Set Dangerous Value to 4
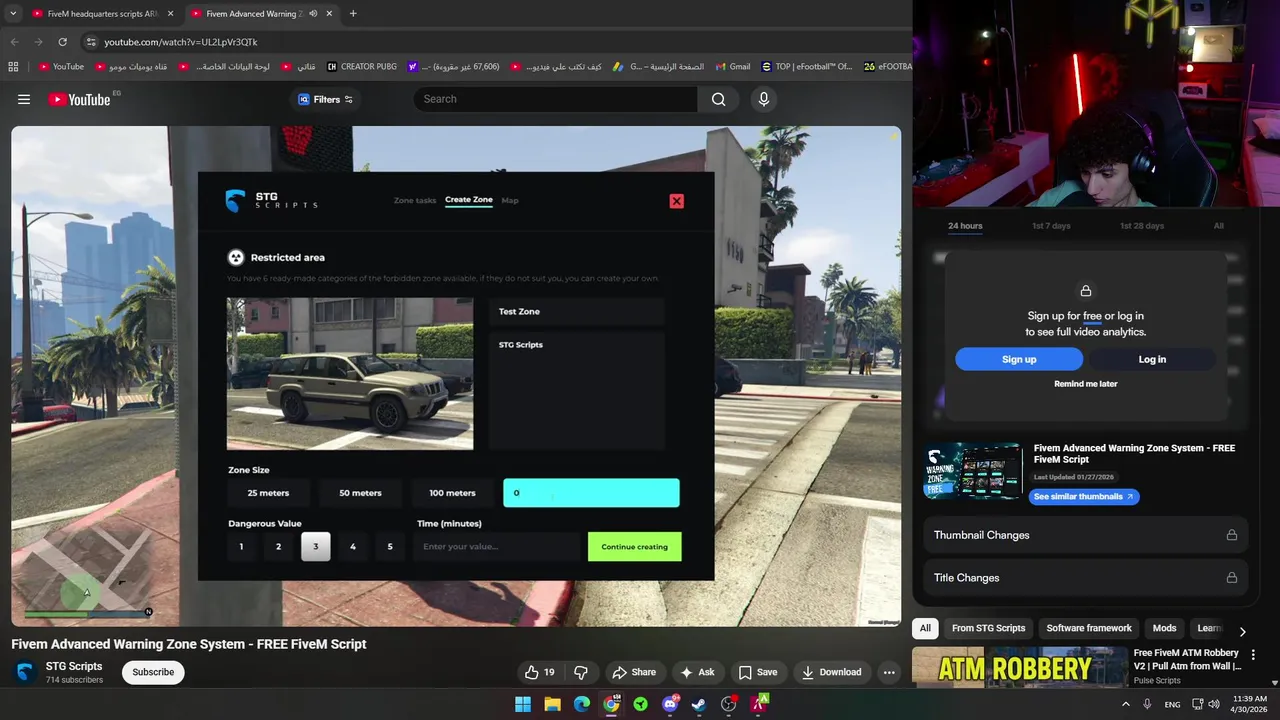1280x720 pixels. [352, 547]
